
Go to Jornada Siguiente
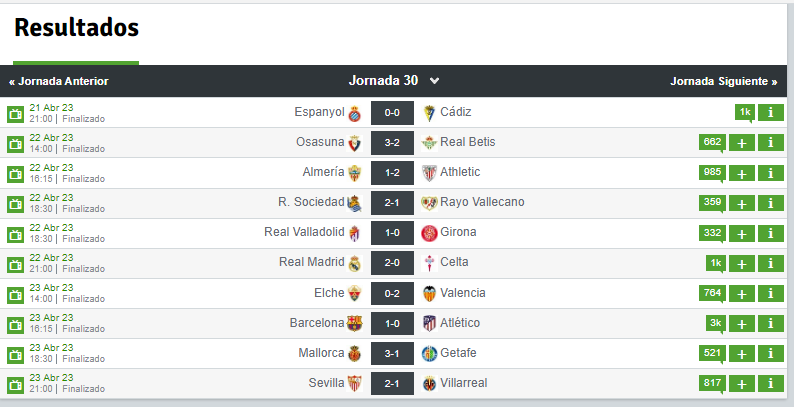pyautogui.click(x=723, y=82)
